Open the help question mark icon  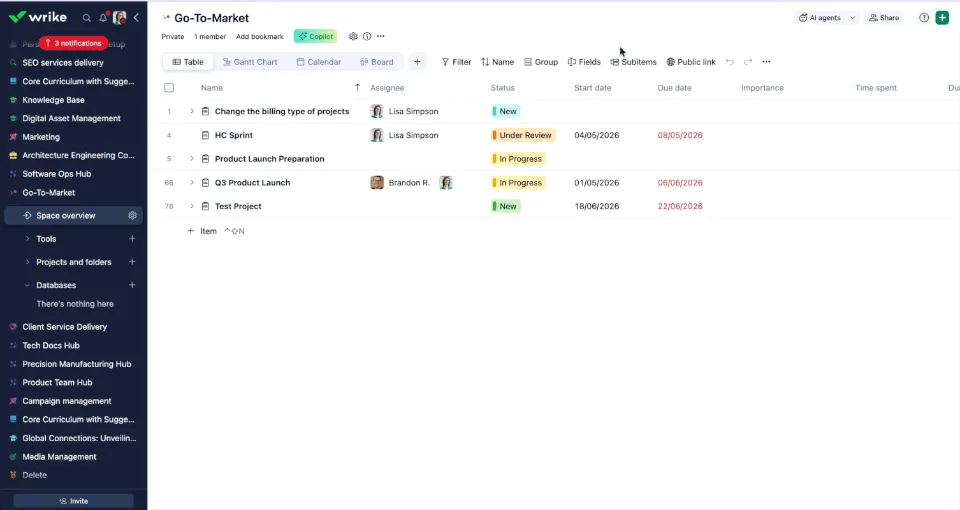pyautogui.click(x=924, y=18)
